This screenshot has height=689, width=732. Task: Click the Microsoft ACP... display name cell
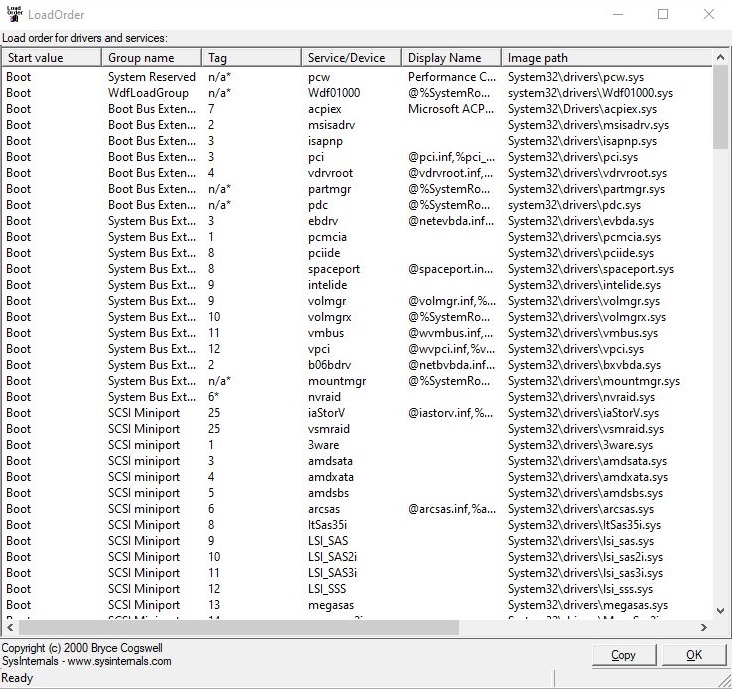point(451,109)
